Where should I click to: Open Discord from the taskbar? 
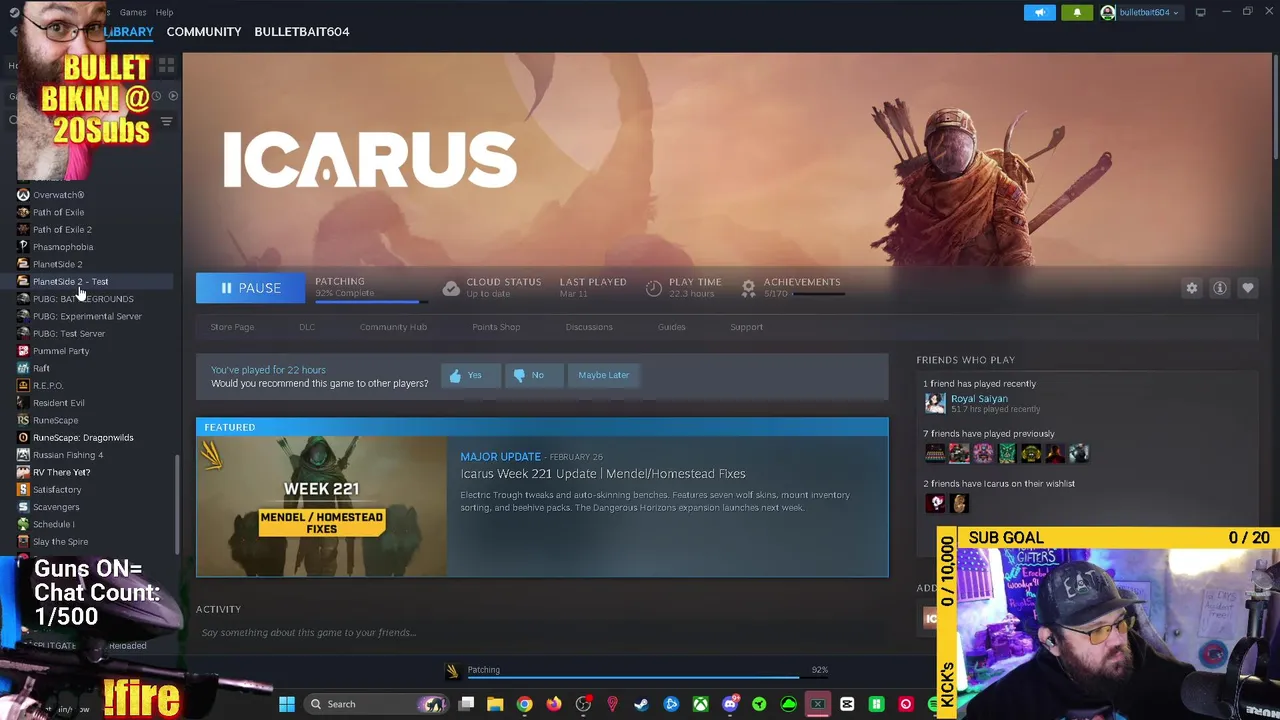point(730,704)
